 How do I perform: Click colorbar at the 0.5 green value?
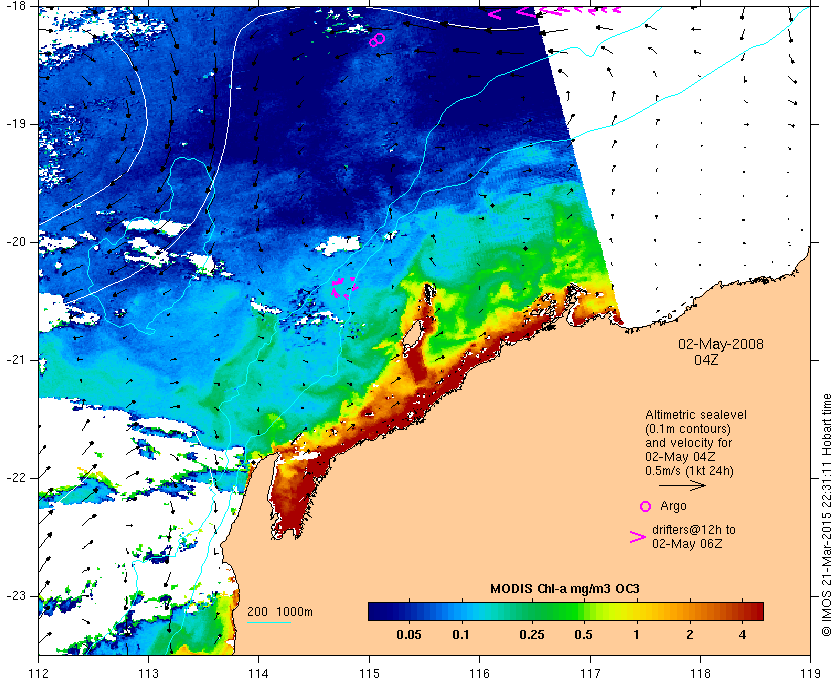[583, 611]
